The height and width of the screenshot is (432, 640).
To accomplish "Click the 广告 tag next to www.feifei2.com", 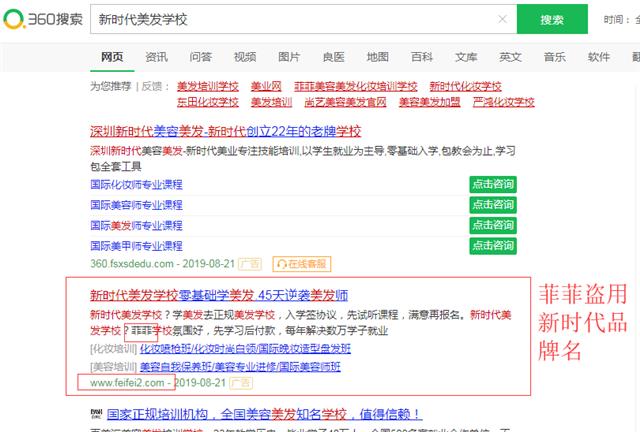I will (241, 383).
